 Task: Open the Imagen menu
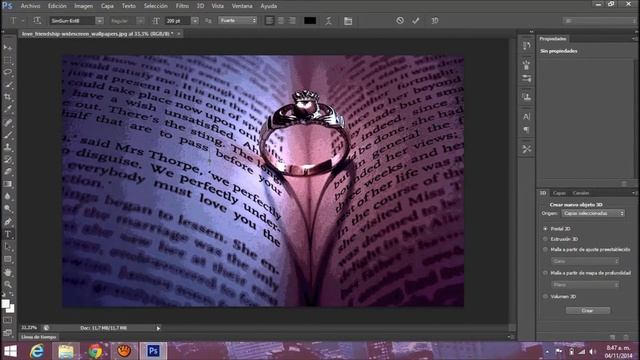coord(84,6)
